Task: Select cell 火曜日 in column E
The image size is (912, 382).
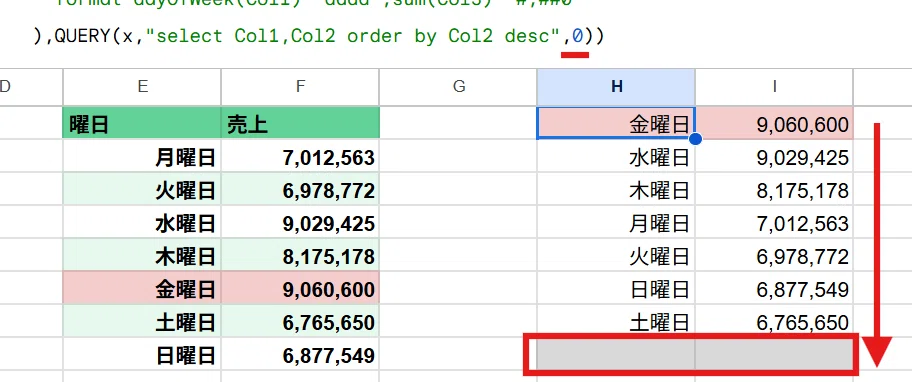Action: click(x=142, y=190)
